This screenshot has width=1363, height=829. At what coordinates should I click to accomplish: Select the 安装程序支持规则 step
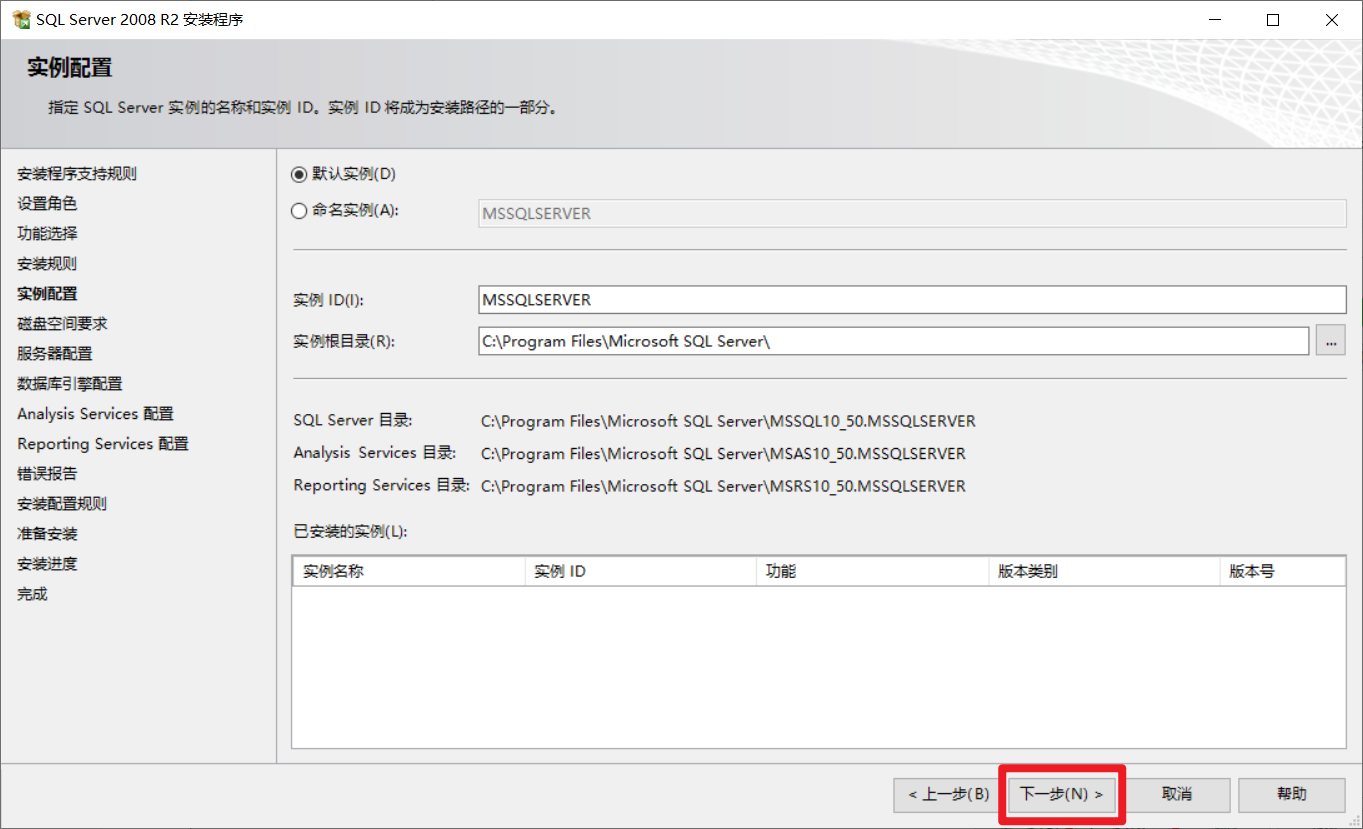(77, 174)
